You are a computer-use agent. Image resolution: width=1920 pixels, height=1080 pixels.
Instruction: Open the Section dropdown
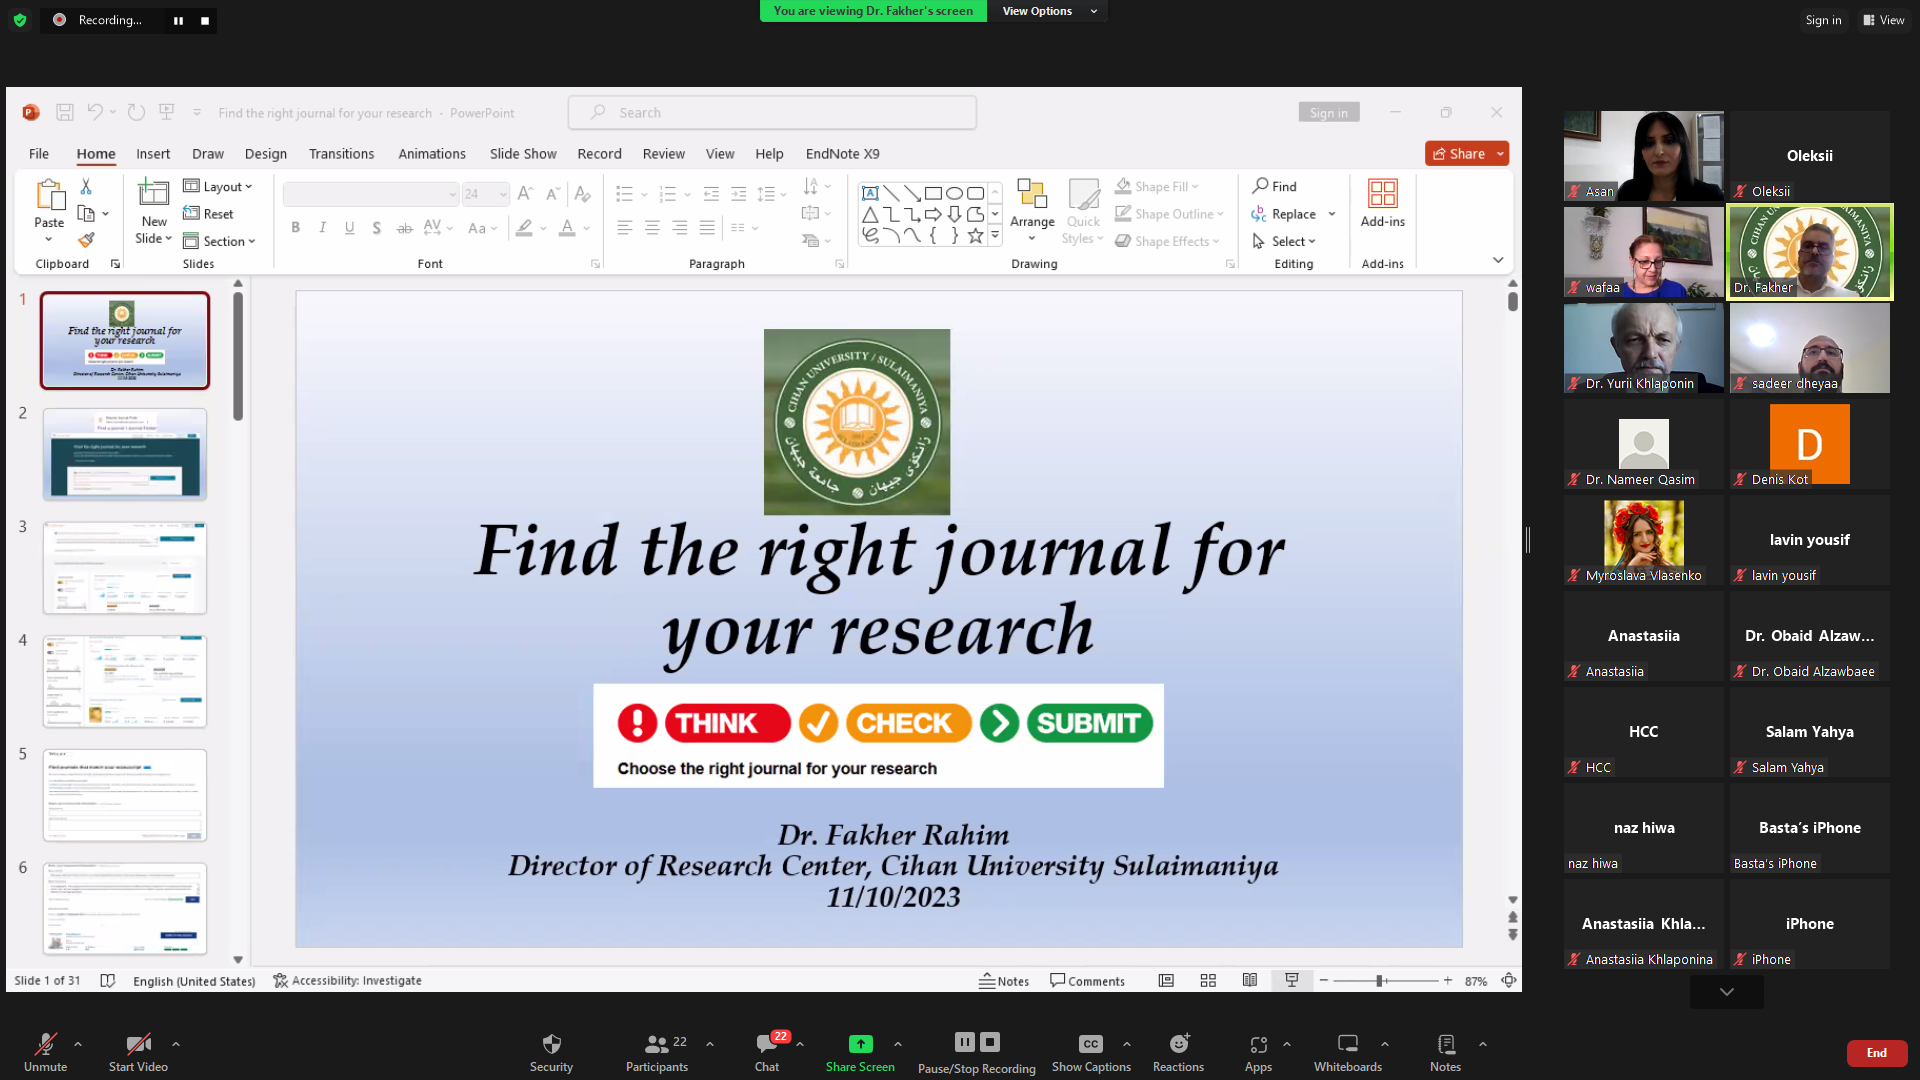(x=220, y=241)
